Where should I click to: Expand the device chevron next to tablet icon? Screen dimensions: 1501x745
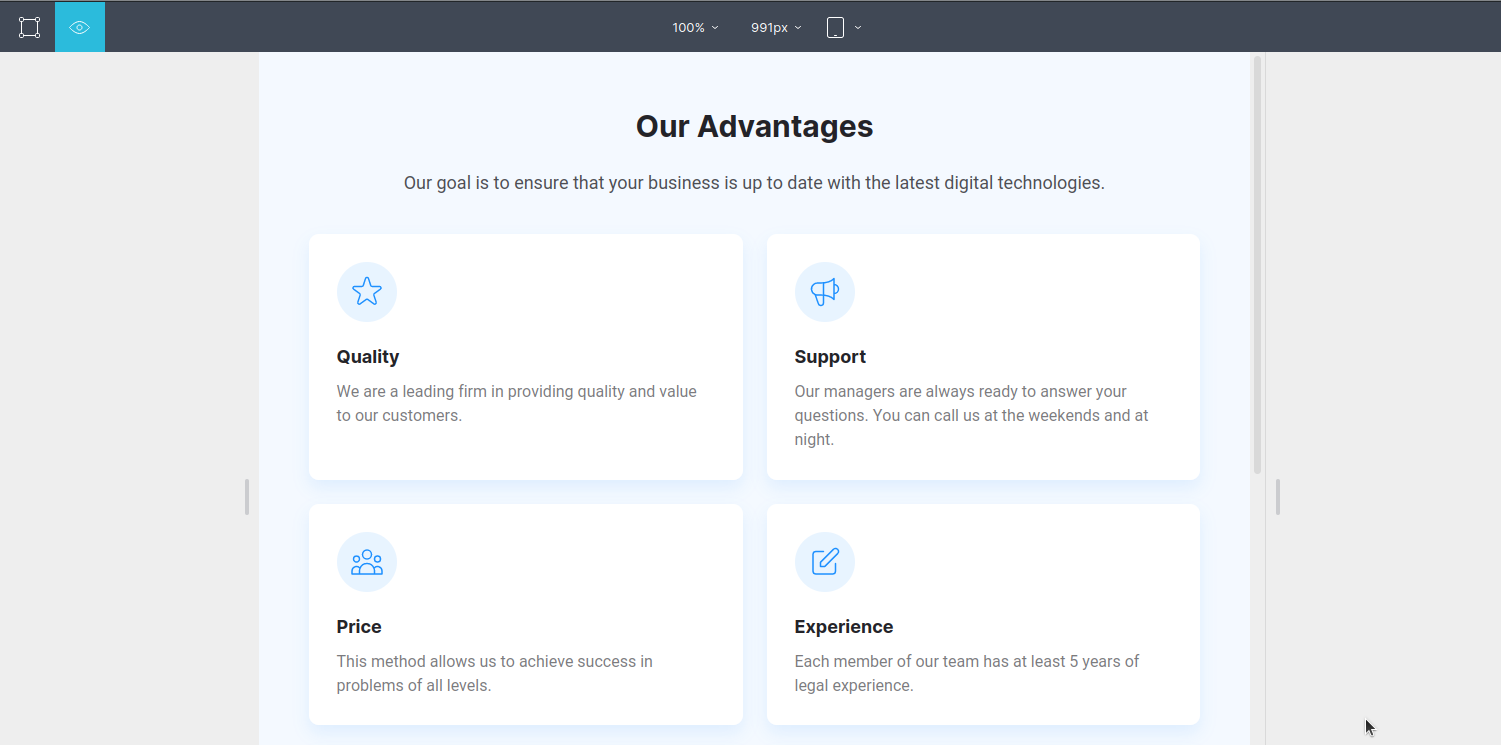[x=858, y=28]
